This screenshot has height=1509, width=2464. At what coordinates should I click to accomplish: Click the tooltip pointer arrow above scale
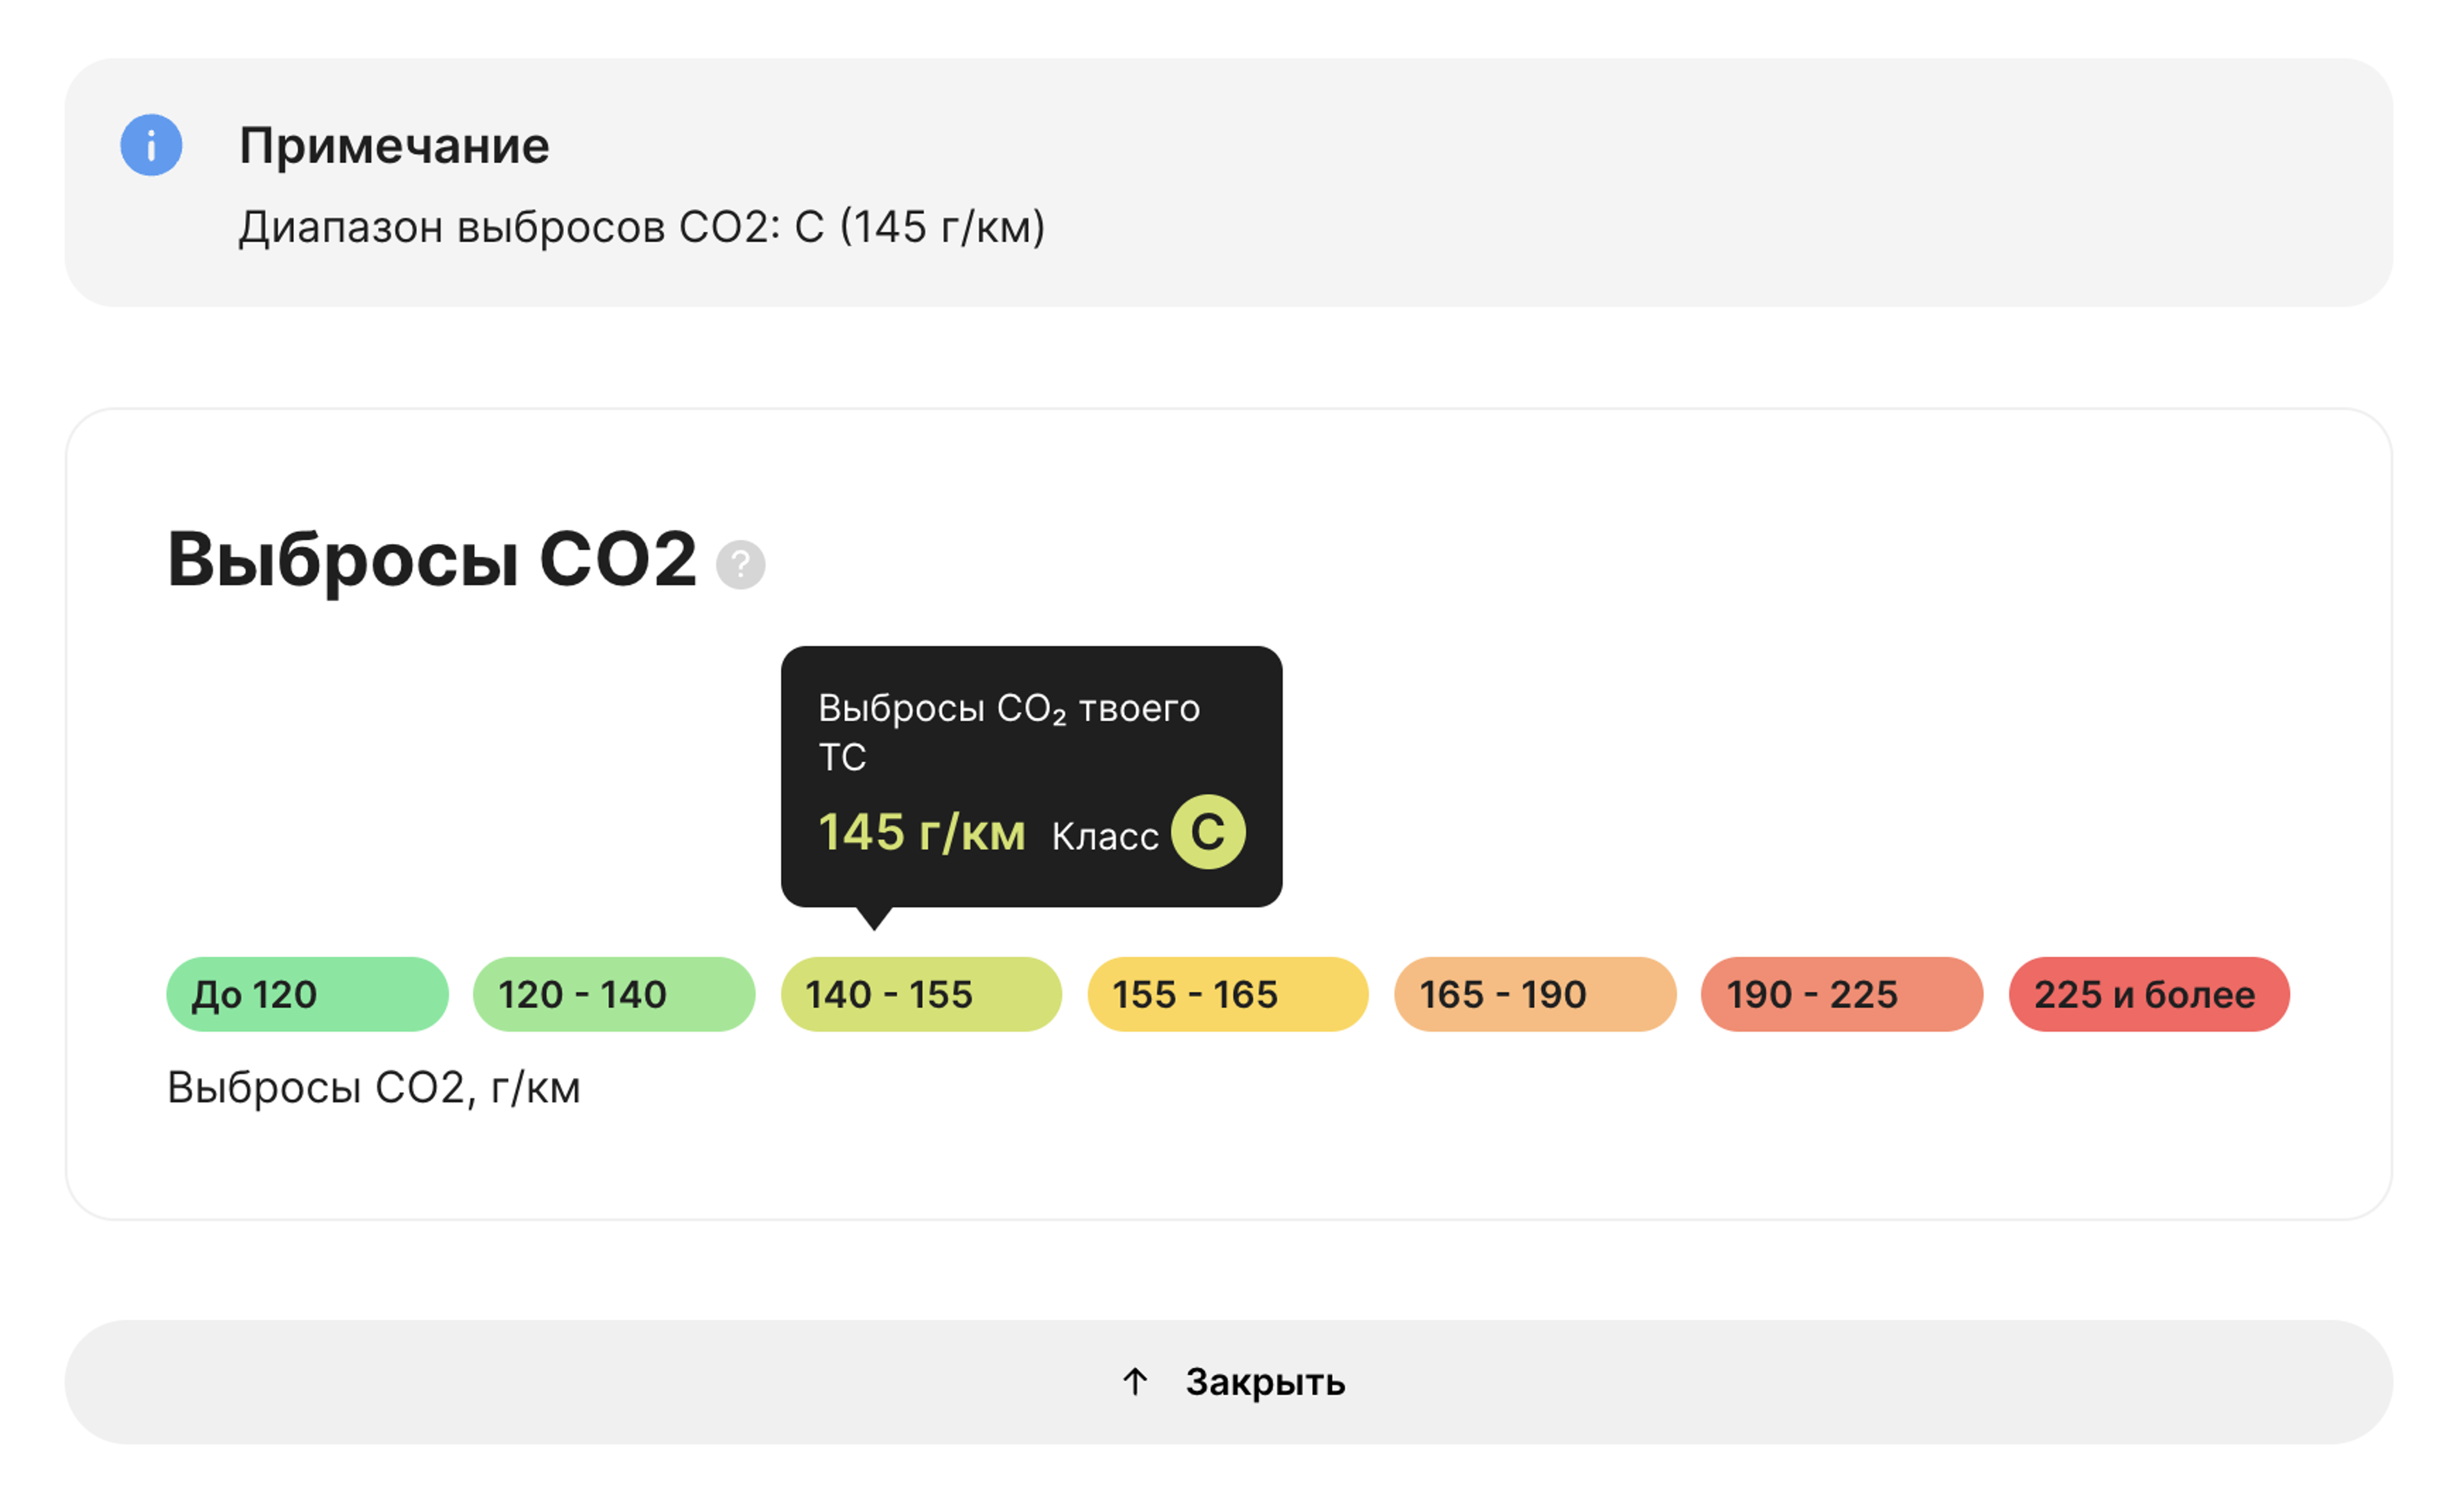[x=874, y=918]
